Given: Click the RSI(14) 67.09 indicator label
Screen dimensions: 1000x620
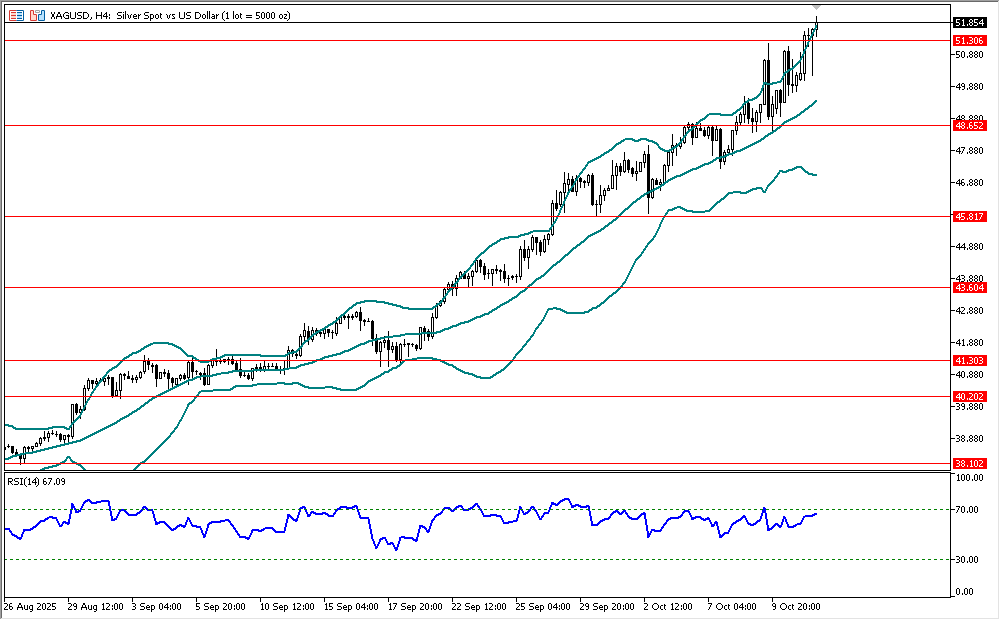Looking at the screenshot, I should coord(36,481).
